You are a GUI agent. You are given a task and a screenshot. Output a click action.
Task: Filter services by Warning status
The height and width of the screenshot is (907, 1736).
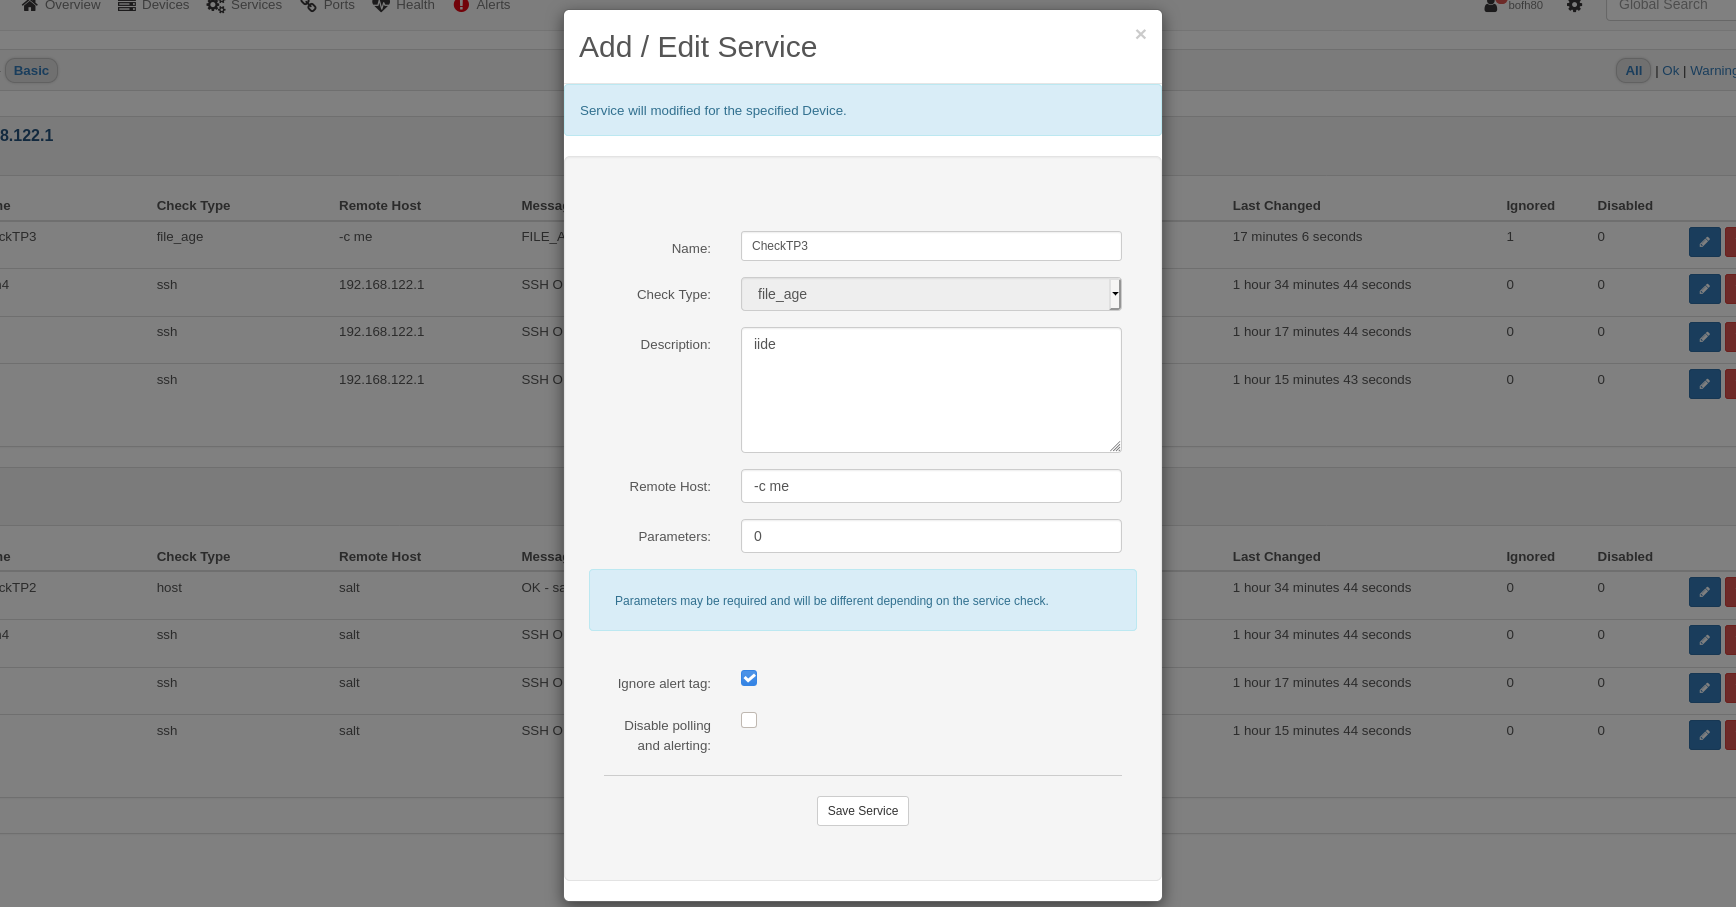coord(1712,70)
